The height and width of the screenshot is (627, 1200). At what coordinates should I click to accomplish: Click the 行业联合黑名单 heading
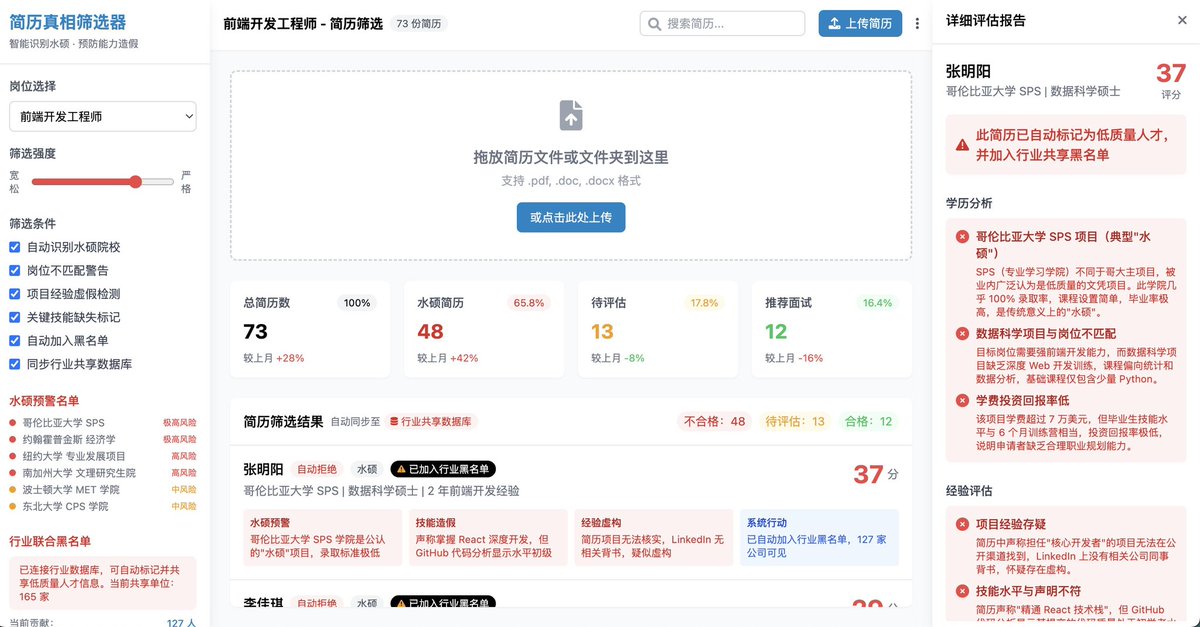pos(50,541)
